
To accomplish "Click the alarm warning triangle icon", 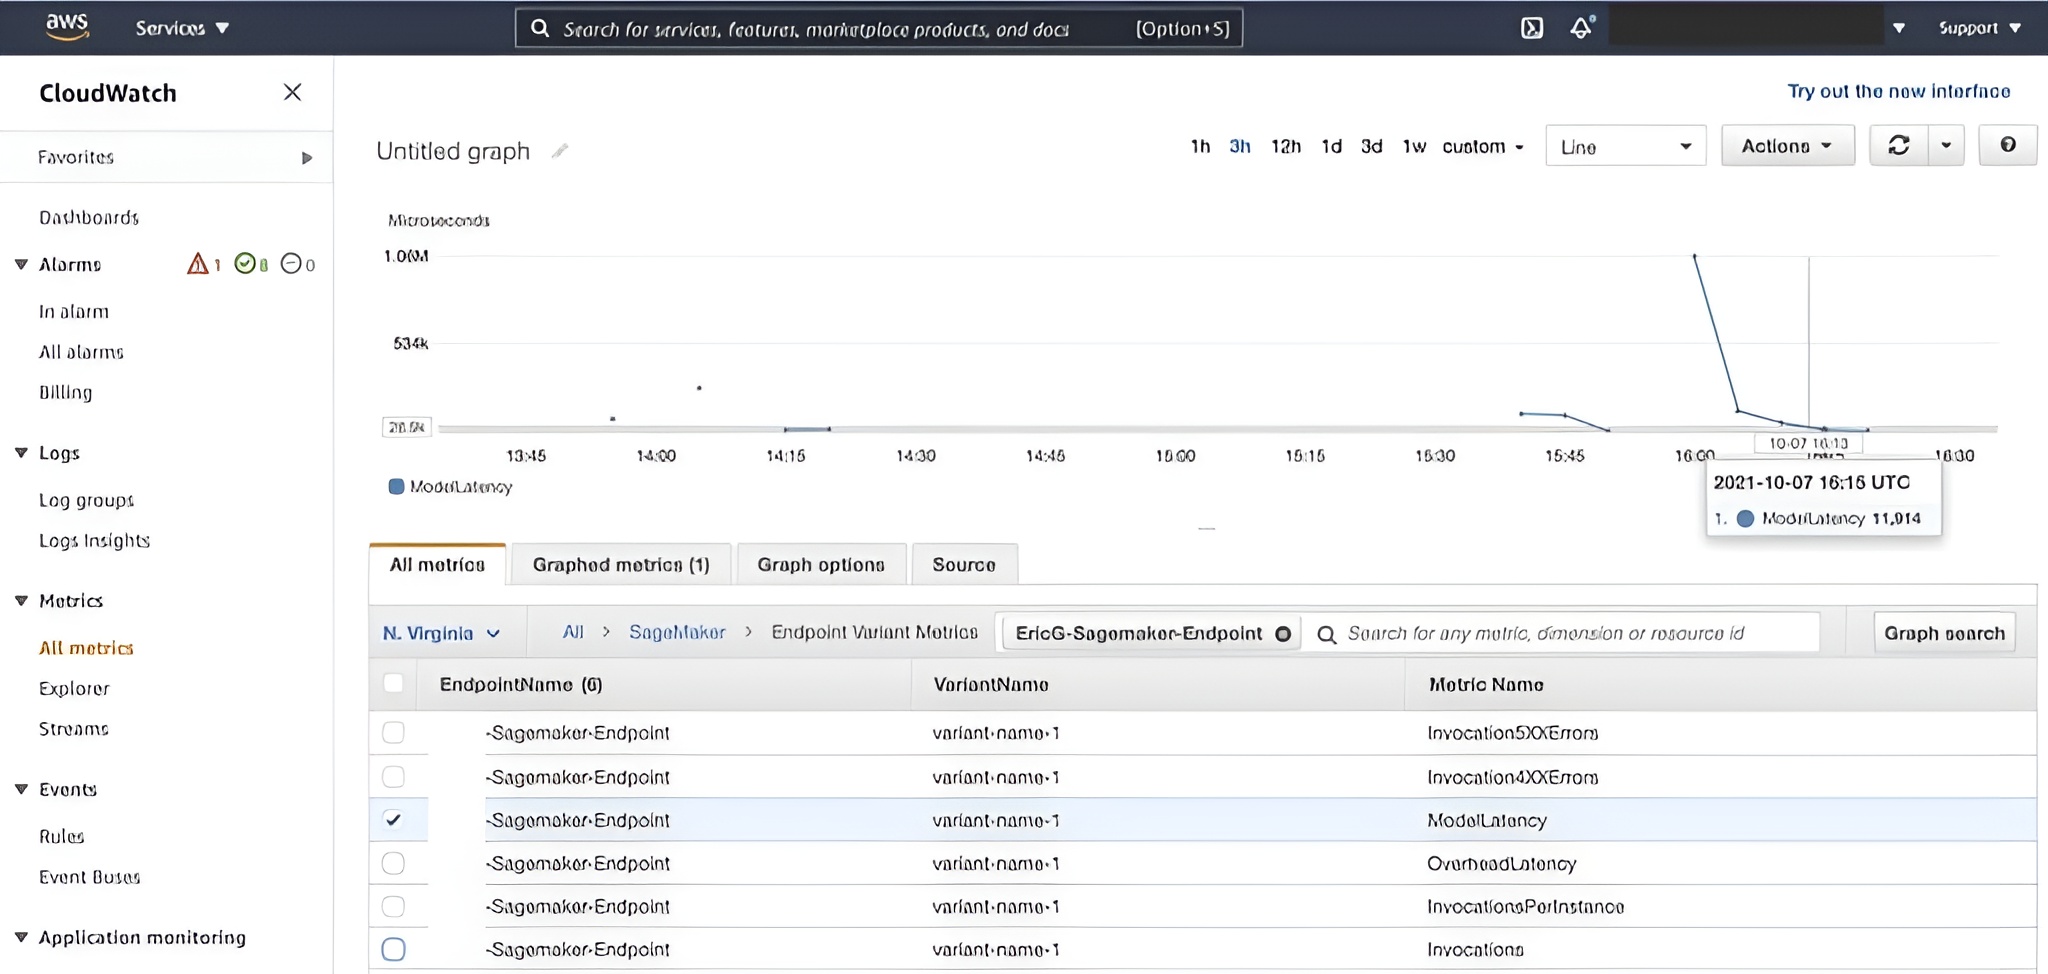I will click(198, 264).
